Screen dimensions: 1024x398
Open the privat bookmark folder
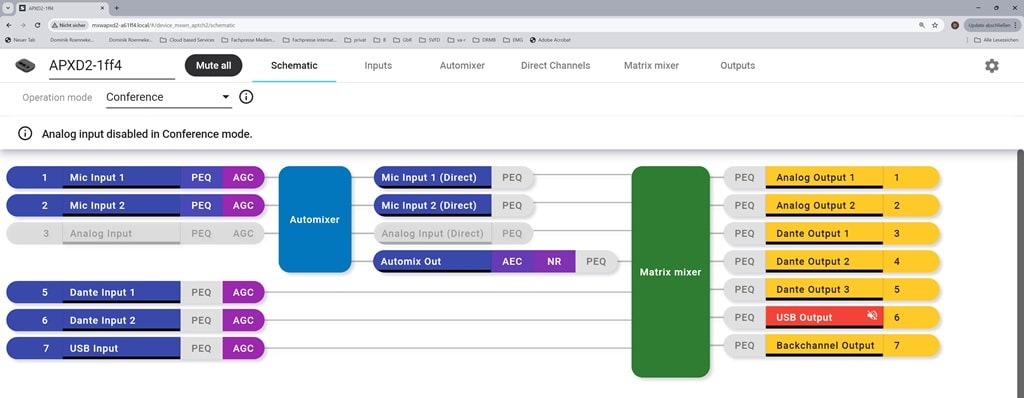click(355, 40)
